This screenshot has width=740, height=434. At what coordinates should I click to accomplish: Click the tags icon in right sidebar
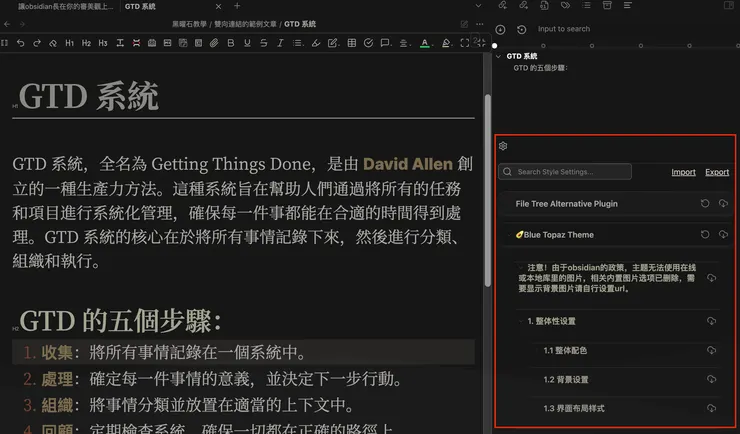(x=566, y=6)
